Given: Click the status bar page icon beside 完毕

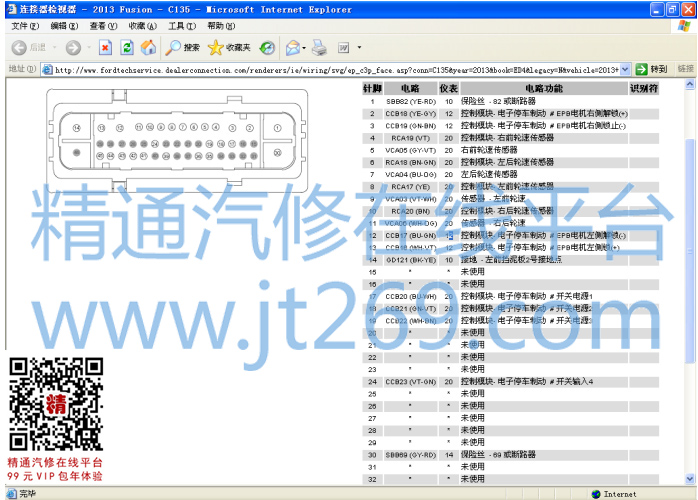Looking at the screenshot, I should [x=12, y=493].
